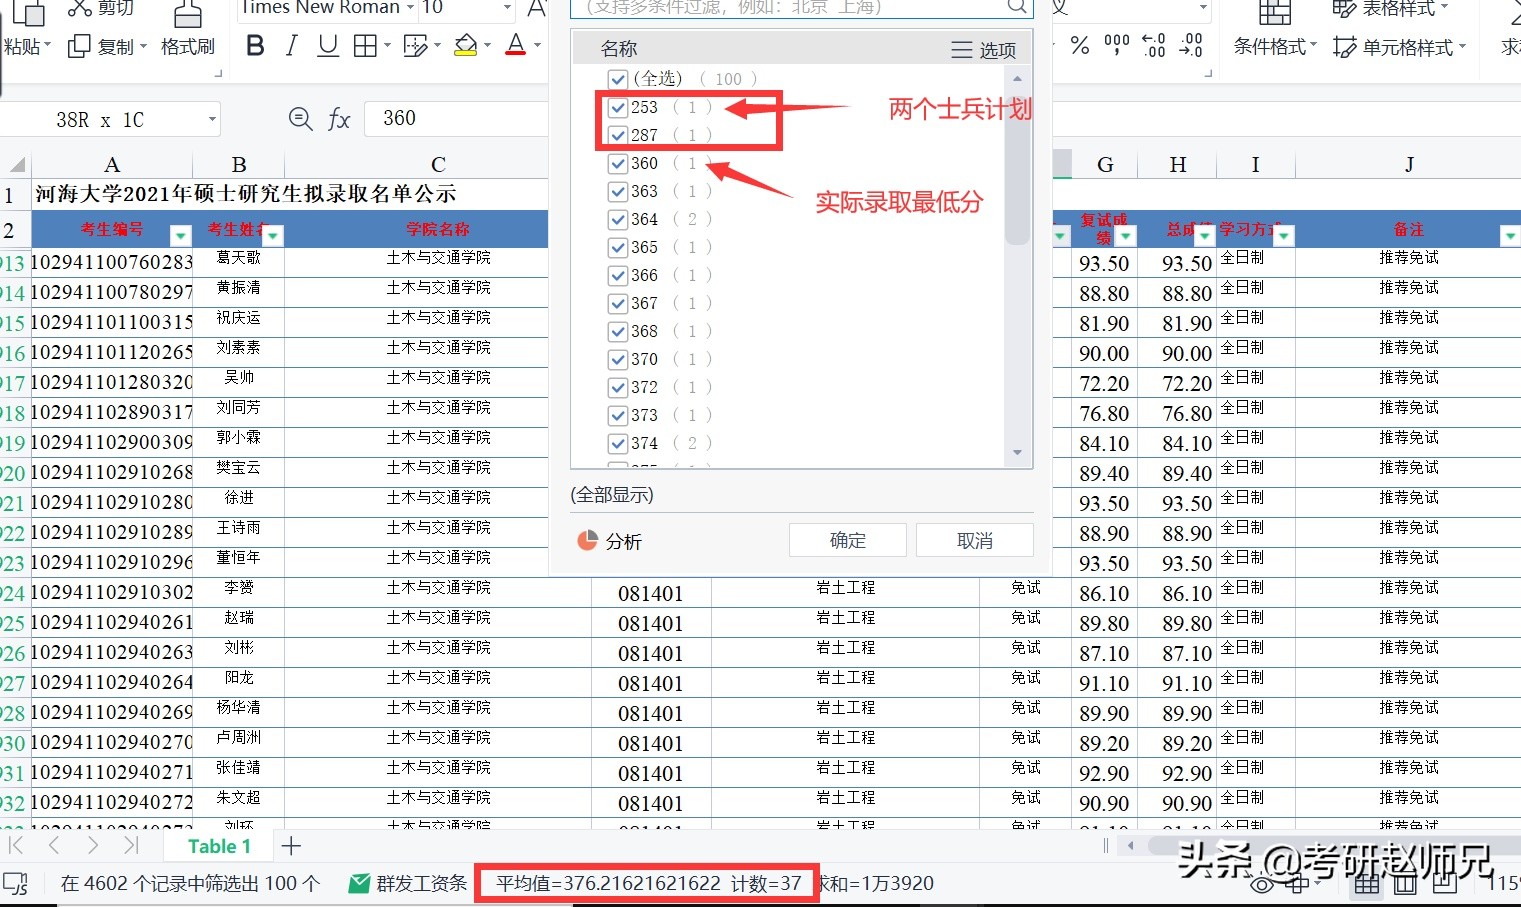Toggle the (全选) select-all checkbox
This screenshot has width=1521, height=907.
point(617,79)
